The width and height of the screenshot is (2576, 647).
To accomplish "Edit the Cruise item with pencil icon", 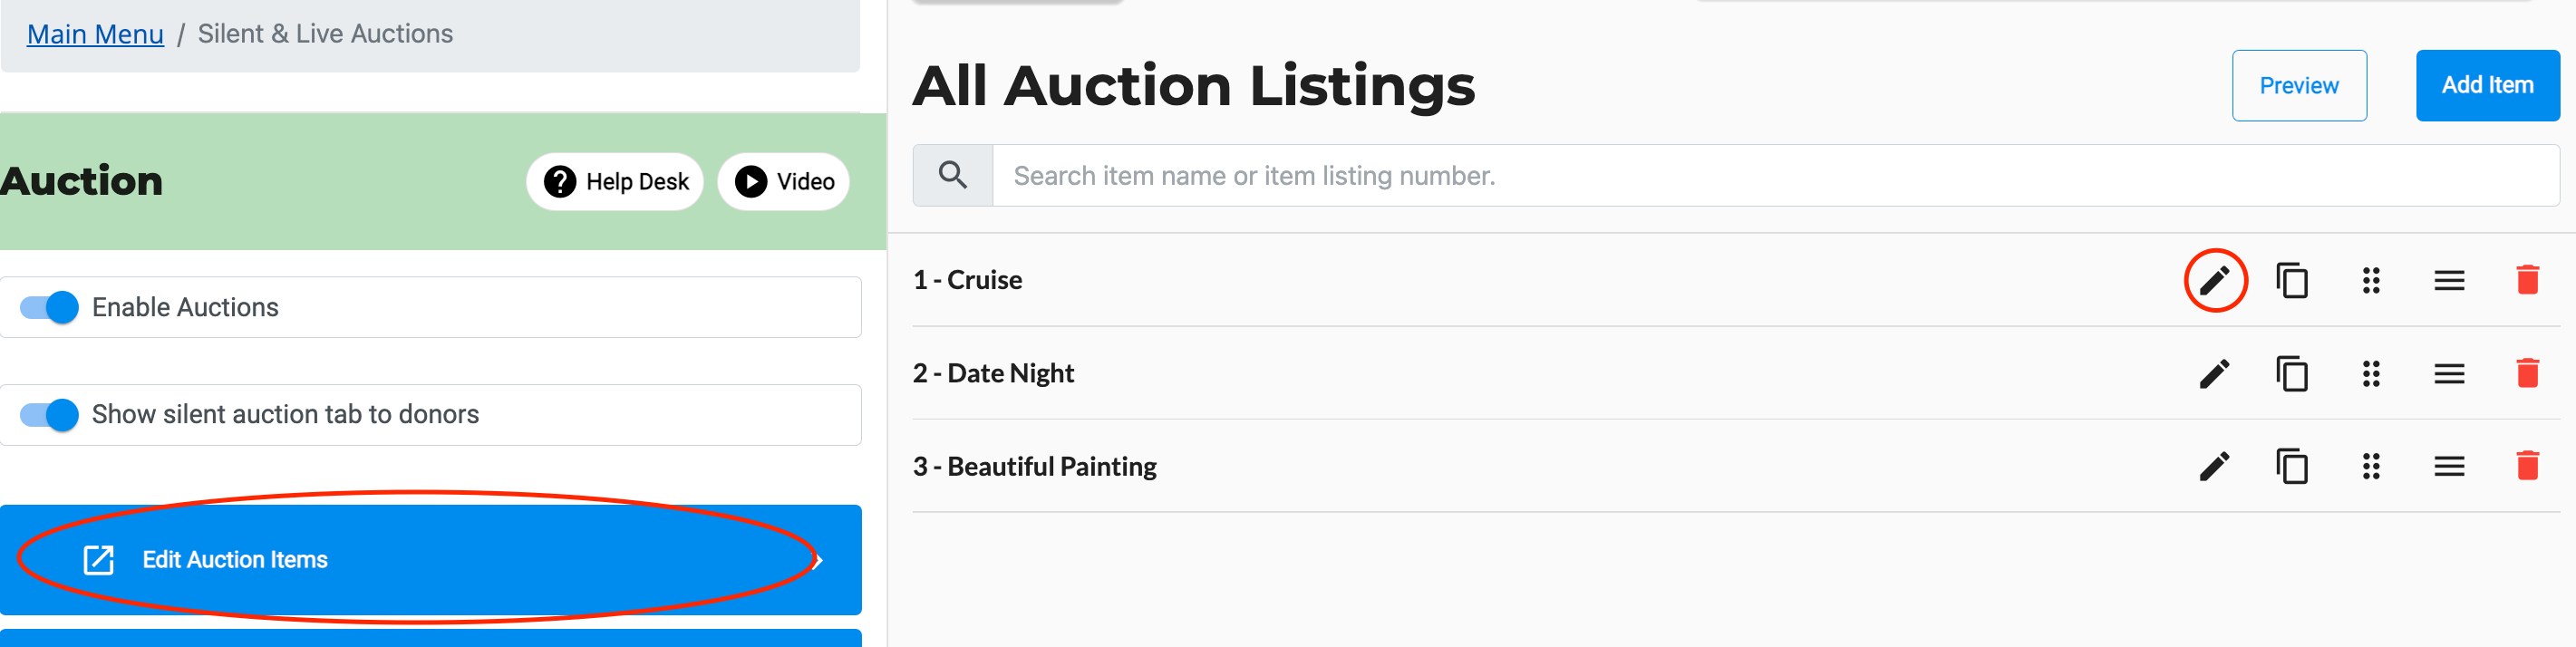I will point(2214,280).
